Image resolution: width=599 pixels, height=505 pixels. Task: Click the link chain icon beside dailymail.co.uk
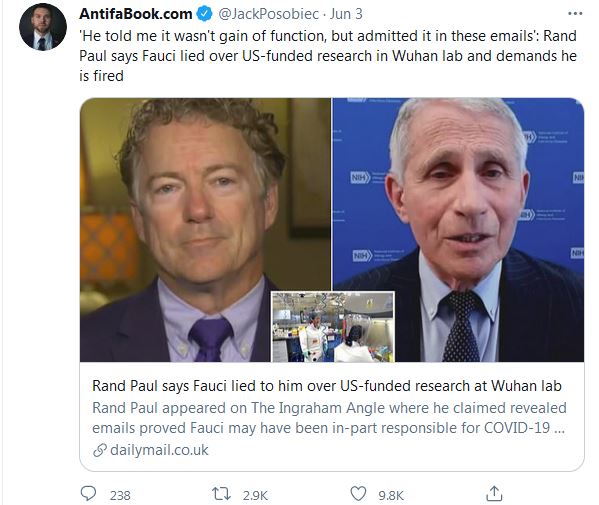pyautogui.click(x=100, y=450)
